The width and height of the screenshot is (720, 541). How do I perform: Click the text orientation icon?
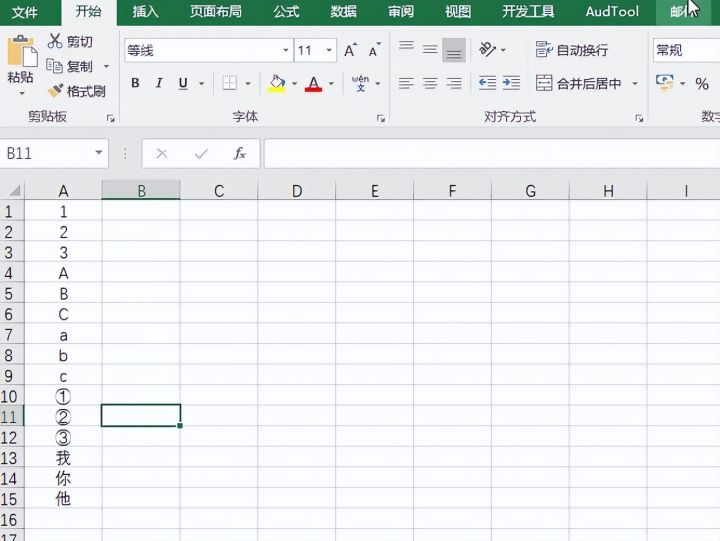[x=487, y=49]
